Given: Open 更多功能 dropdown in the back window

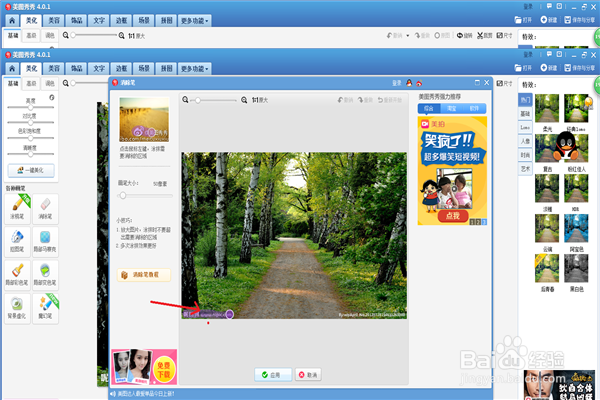Looking at the screenshot, I should [x=194, y=21].
